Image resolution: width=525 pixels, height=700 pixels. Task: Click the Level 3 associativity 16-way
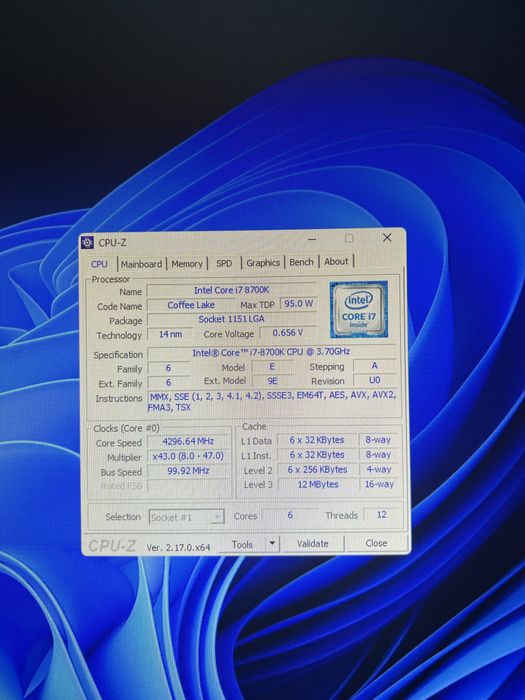click(379, 484)
